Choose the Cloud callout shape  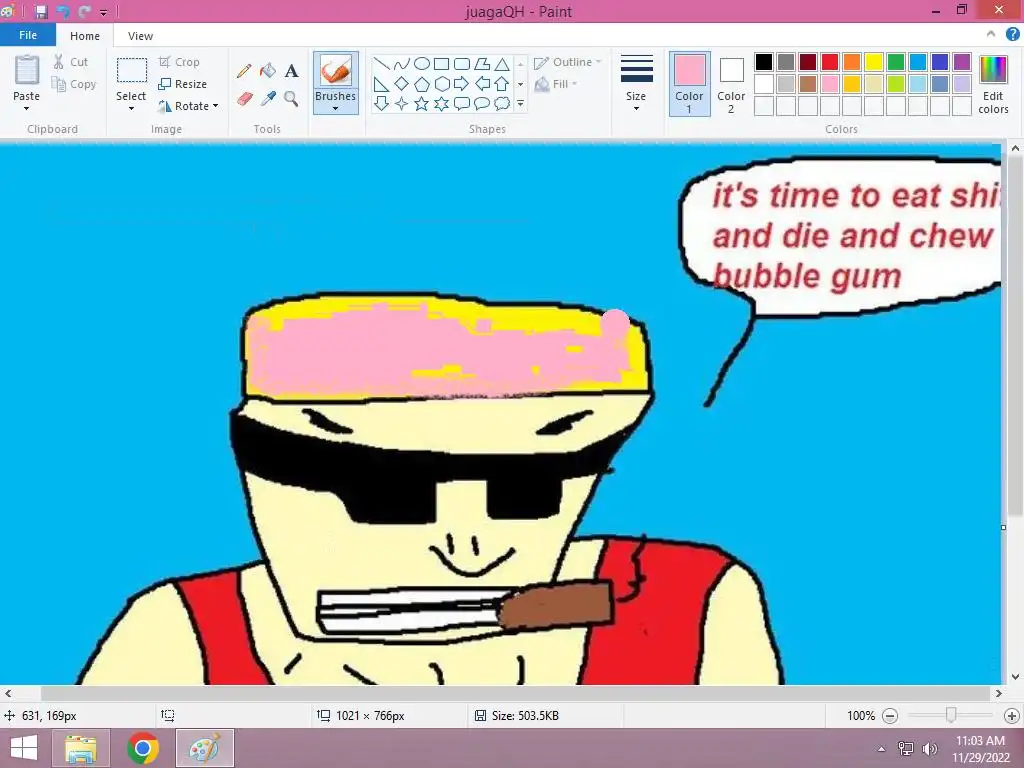point(502,103)
